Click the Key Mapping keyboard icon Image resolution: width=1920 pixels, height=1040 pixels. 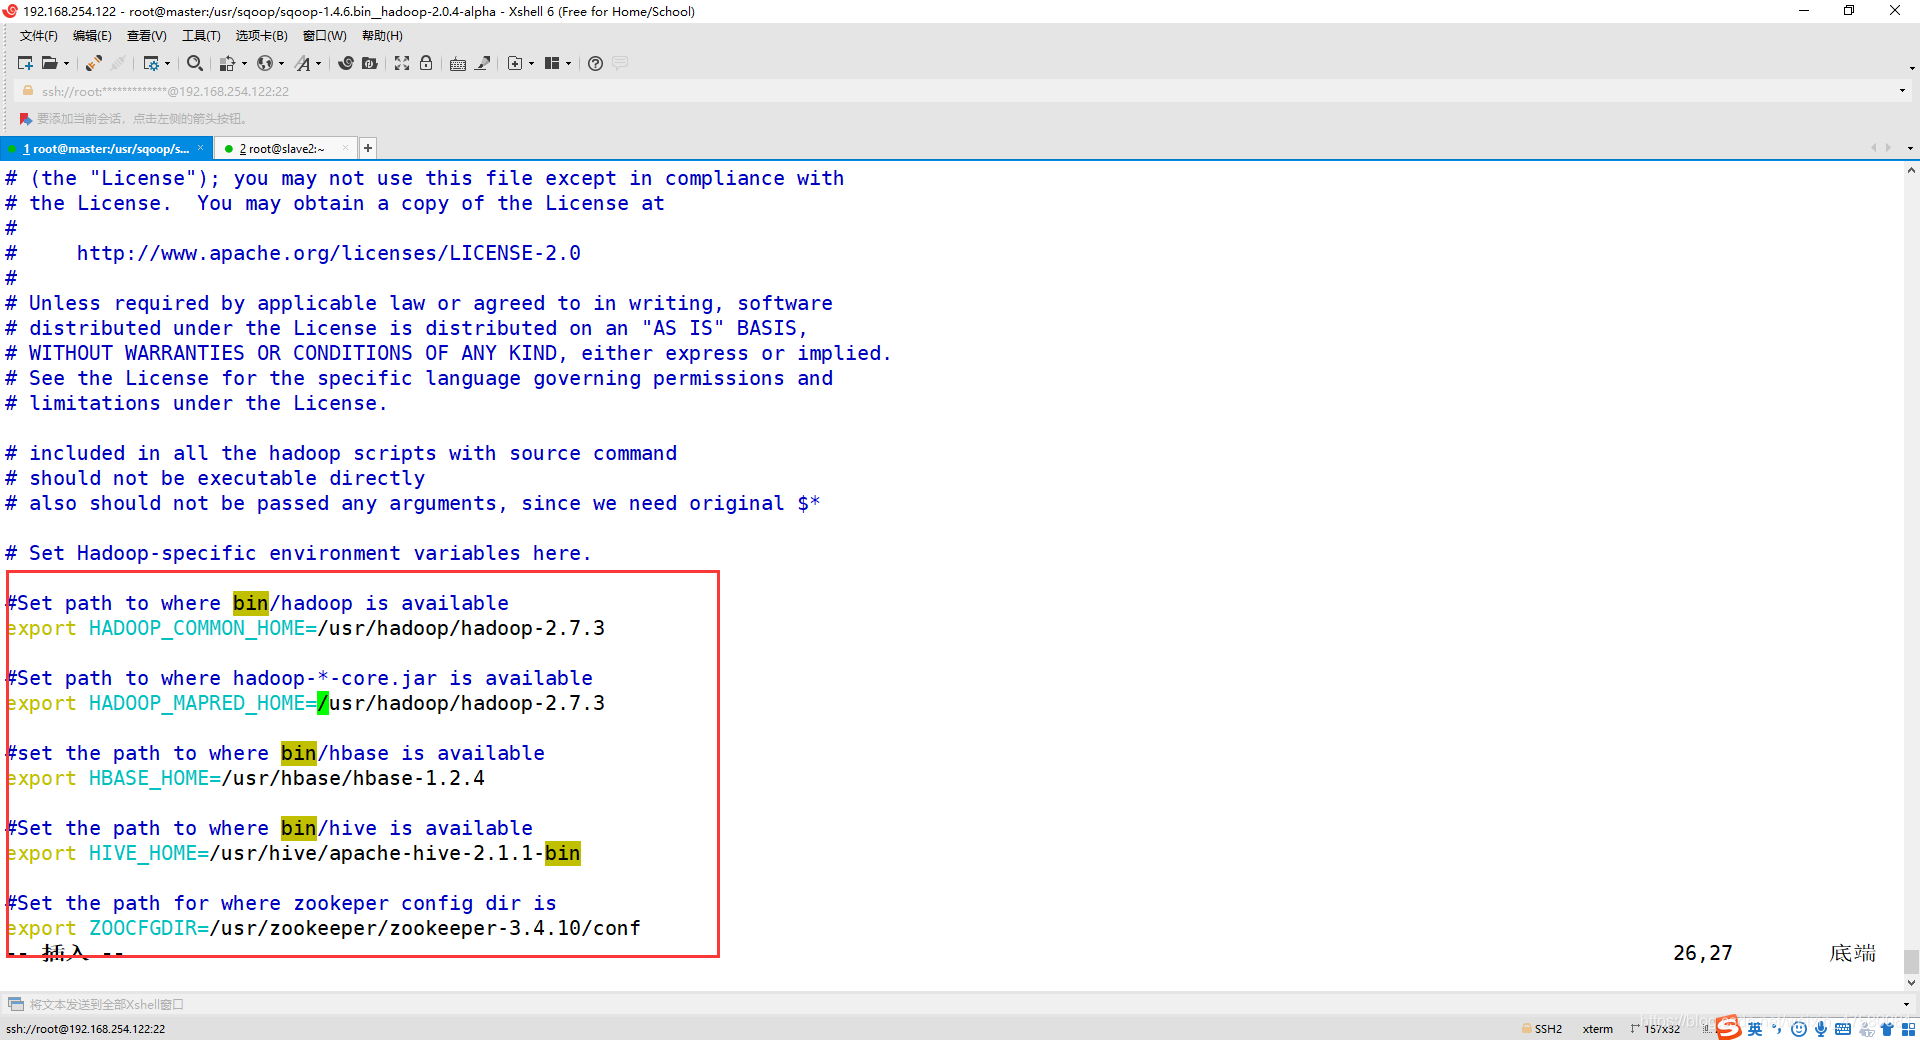point(458,63)
